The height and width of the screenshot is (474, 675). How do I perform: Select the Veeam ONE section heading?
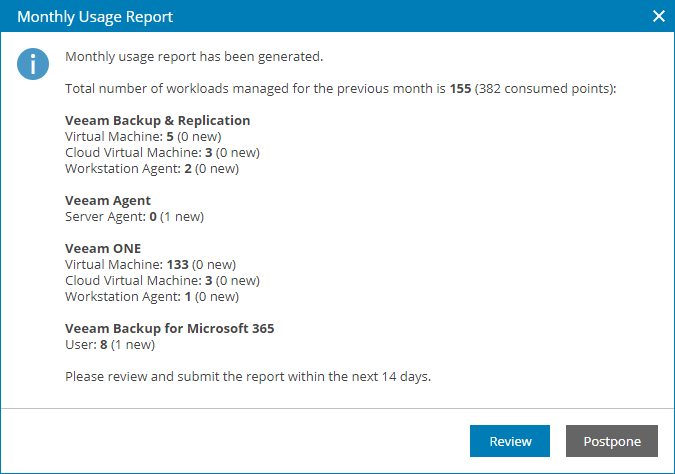click(x=103, y=248)
